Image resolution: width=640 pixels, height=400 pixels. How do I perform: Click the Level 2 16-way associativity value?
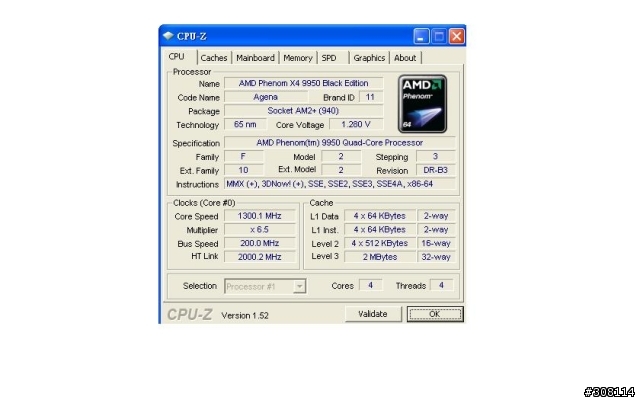(x=436, y=243)
